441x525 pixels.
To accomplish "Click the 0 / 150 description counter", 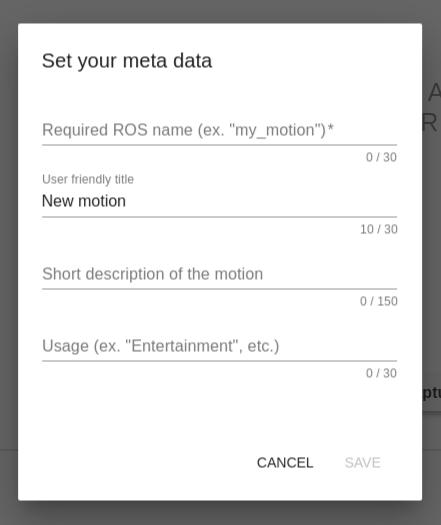I will pyautogui.click(x=379, y=301).
